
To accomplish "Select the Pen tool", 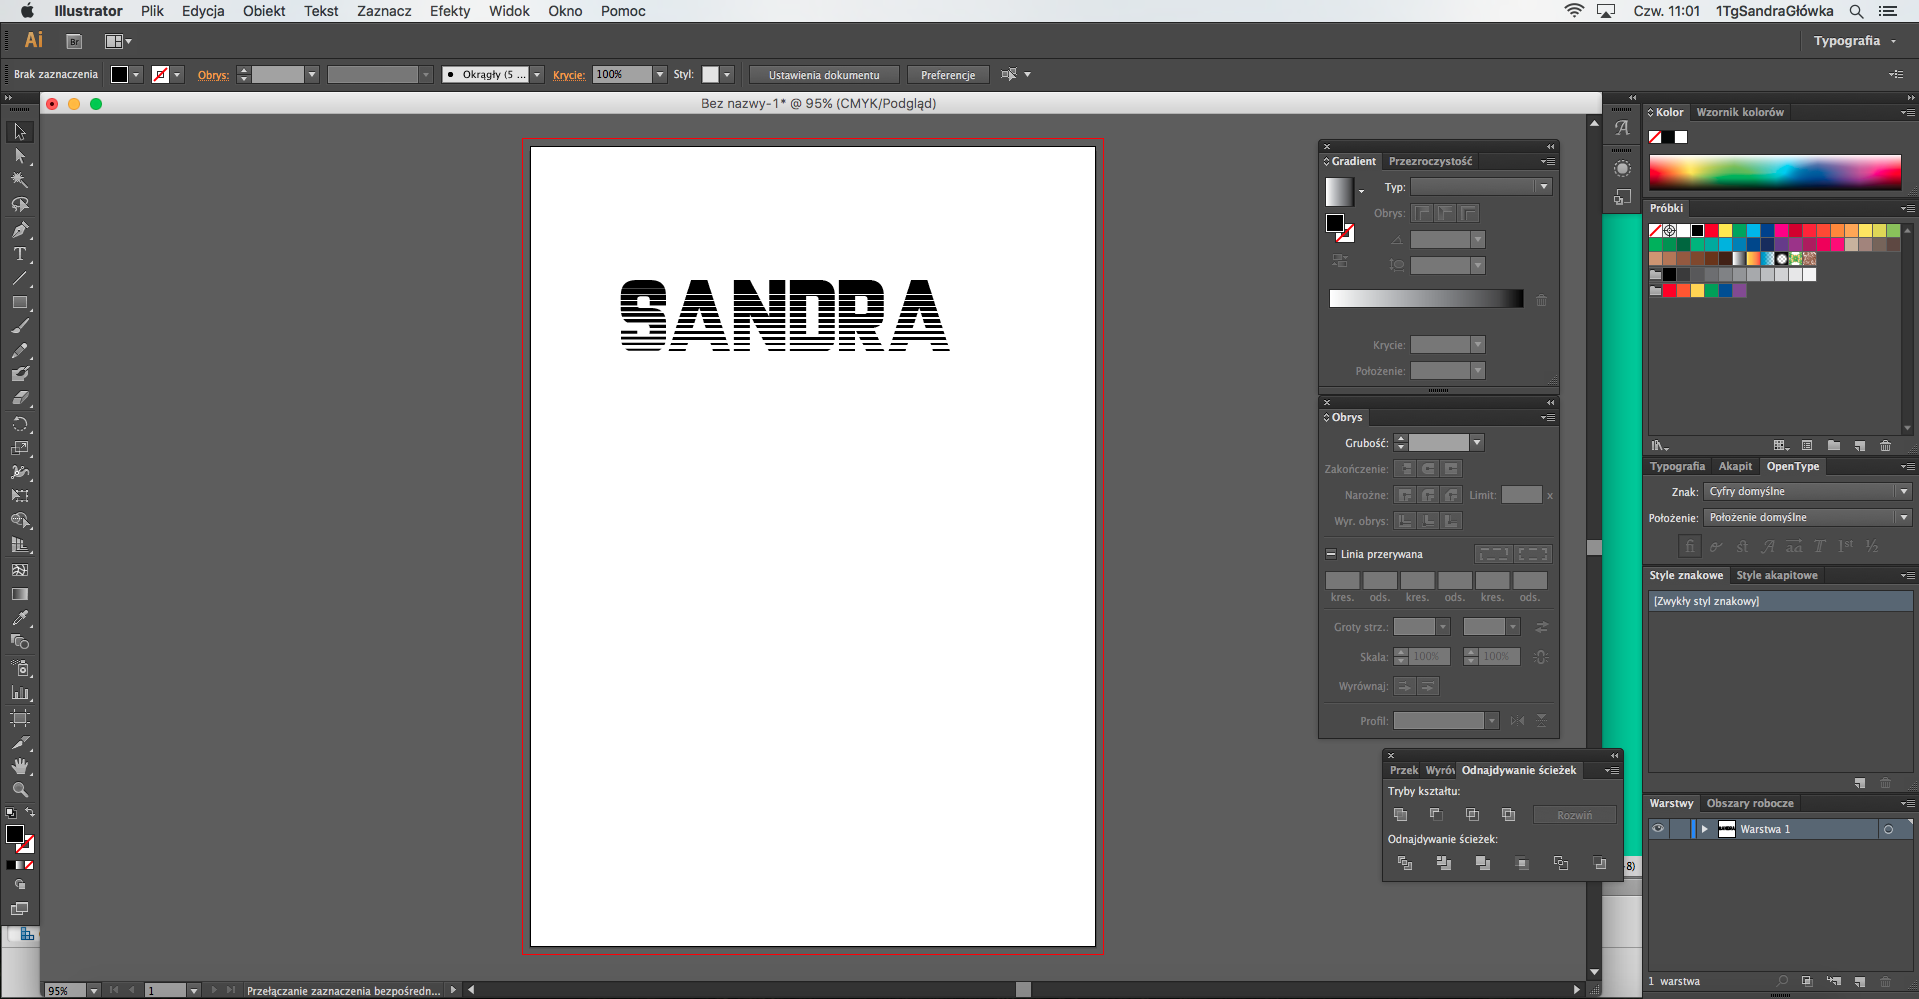I will 20,229.
